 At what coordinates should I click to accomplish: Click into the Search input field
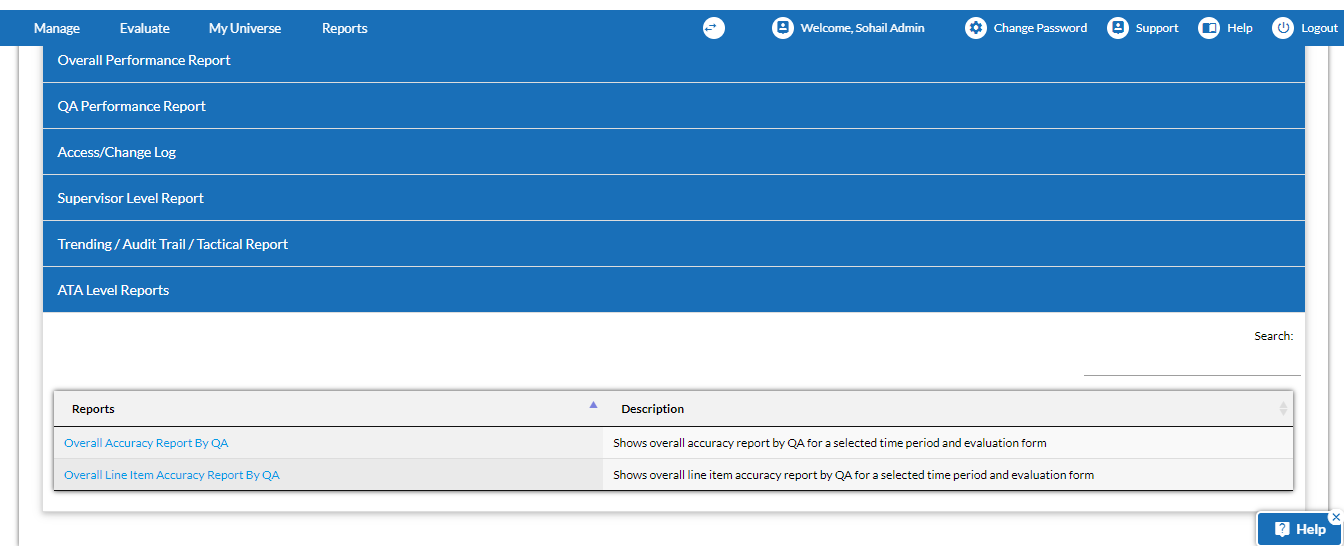tap(1192, 363)
